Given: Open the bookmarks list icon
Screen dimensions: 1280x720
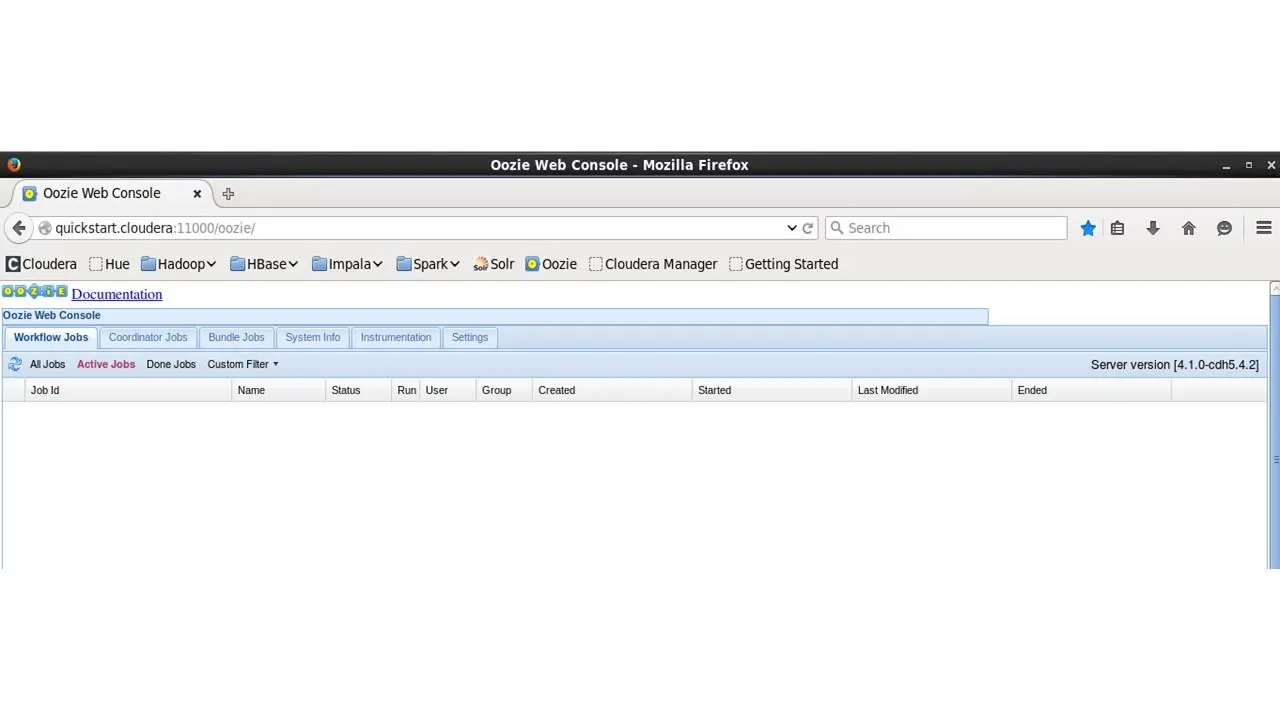Looking at the screenshot, I should pos(1117,228).
